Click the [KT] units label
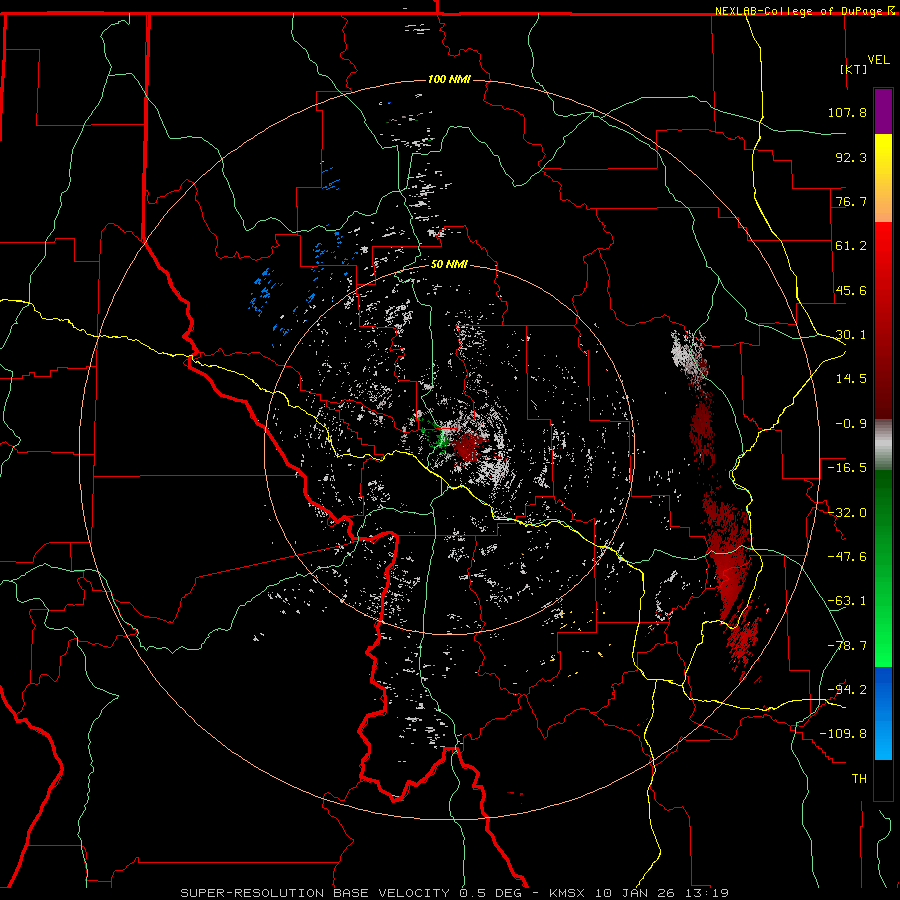 click(853, 69)
